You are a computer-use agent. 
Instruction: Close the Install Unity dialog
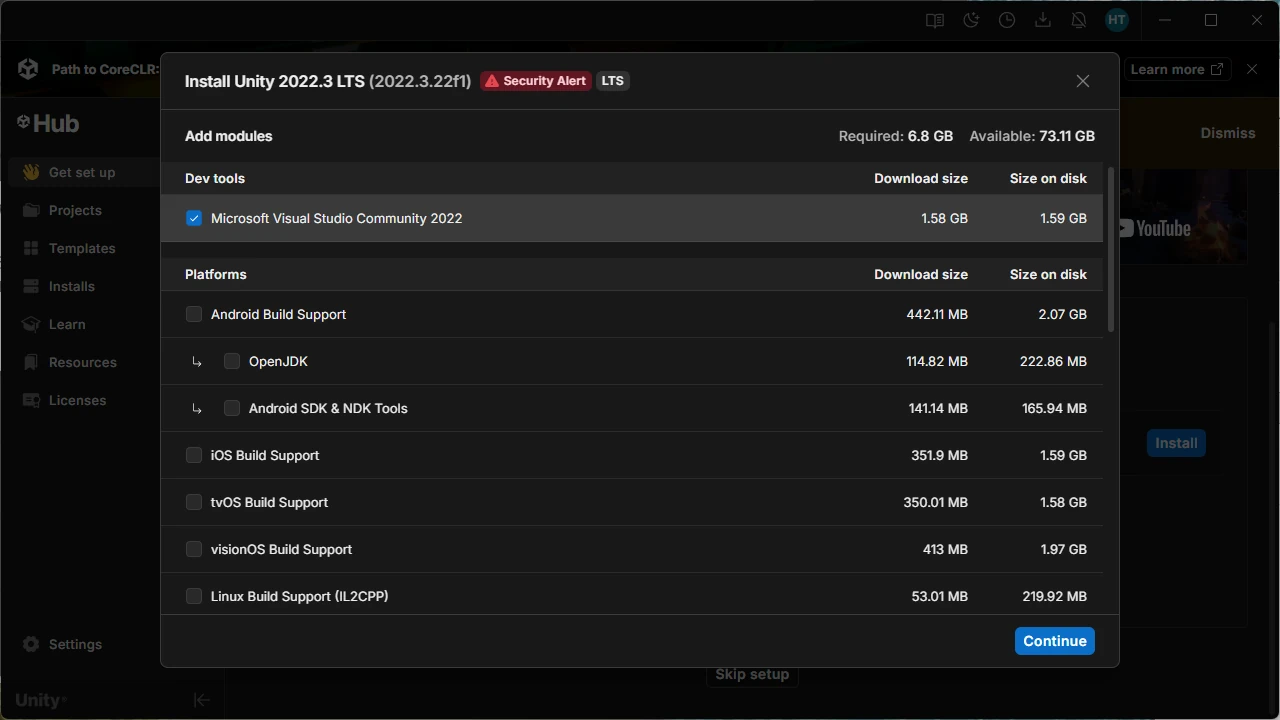[x=1083, y=81]
